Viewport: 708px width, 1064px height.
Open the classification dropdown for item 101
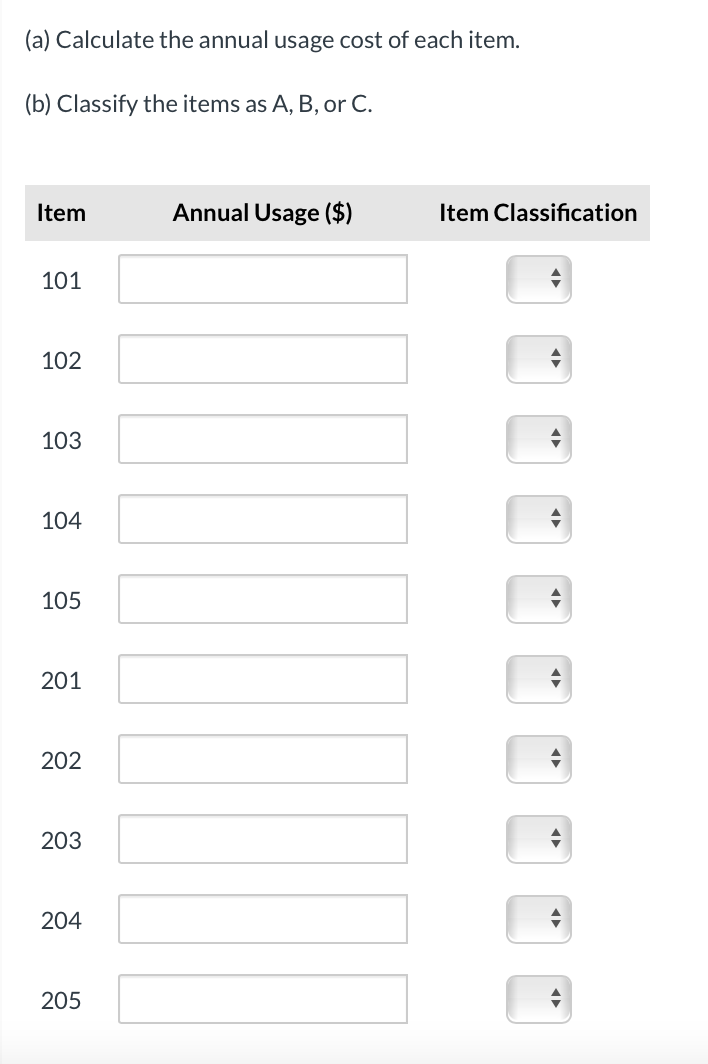point(538,279)
